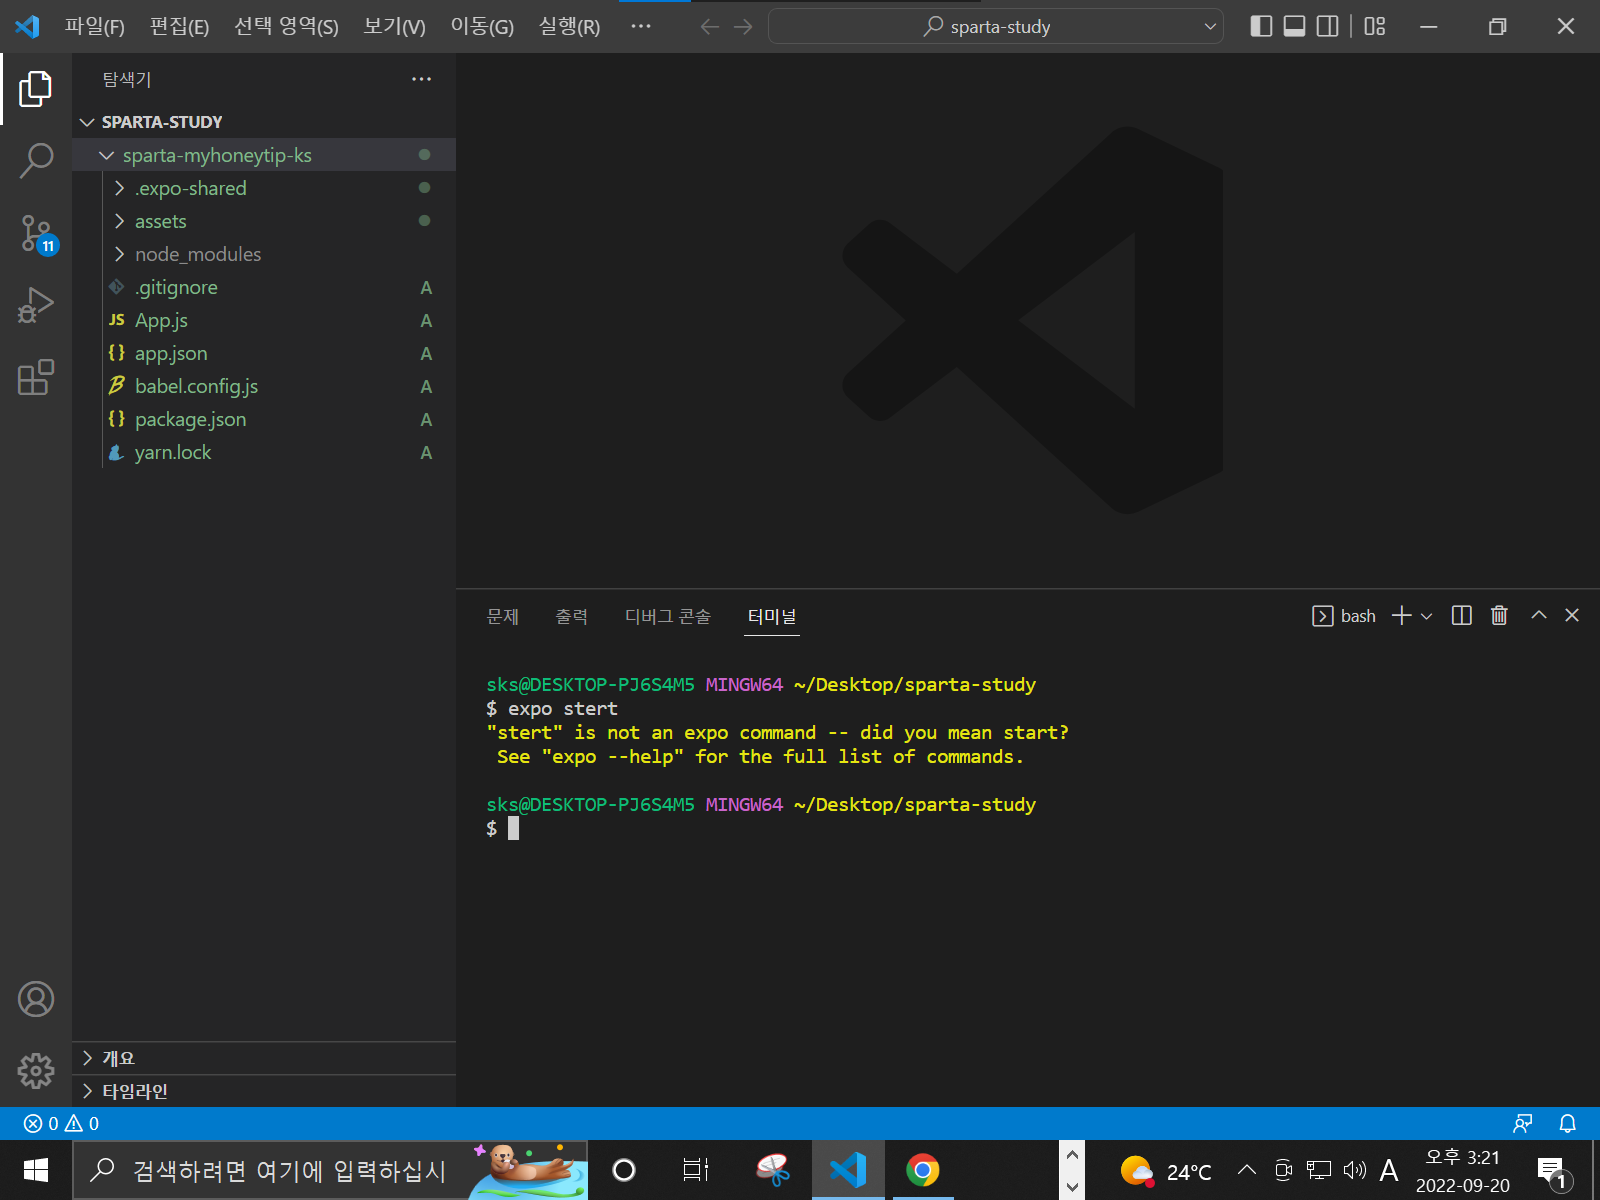Open the terminal launch profile dropdown
Viewport: 1600px width, 1200px height.
click(1427, 616)
